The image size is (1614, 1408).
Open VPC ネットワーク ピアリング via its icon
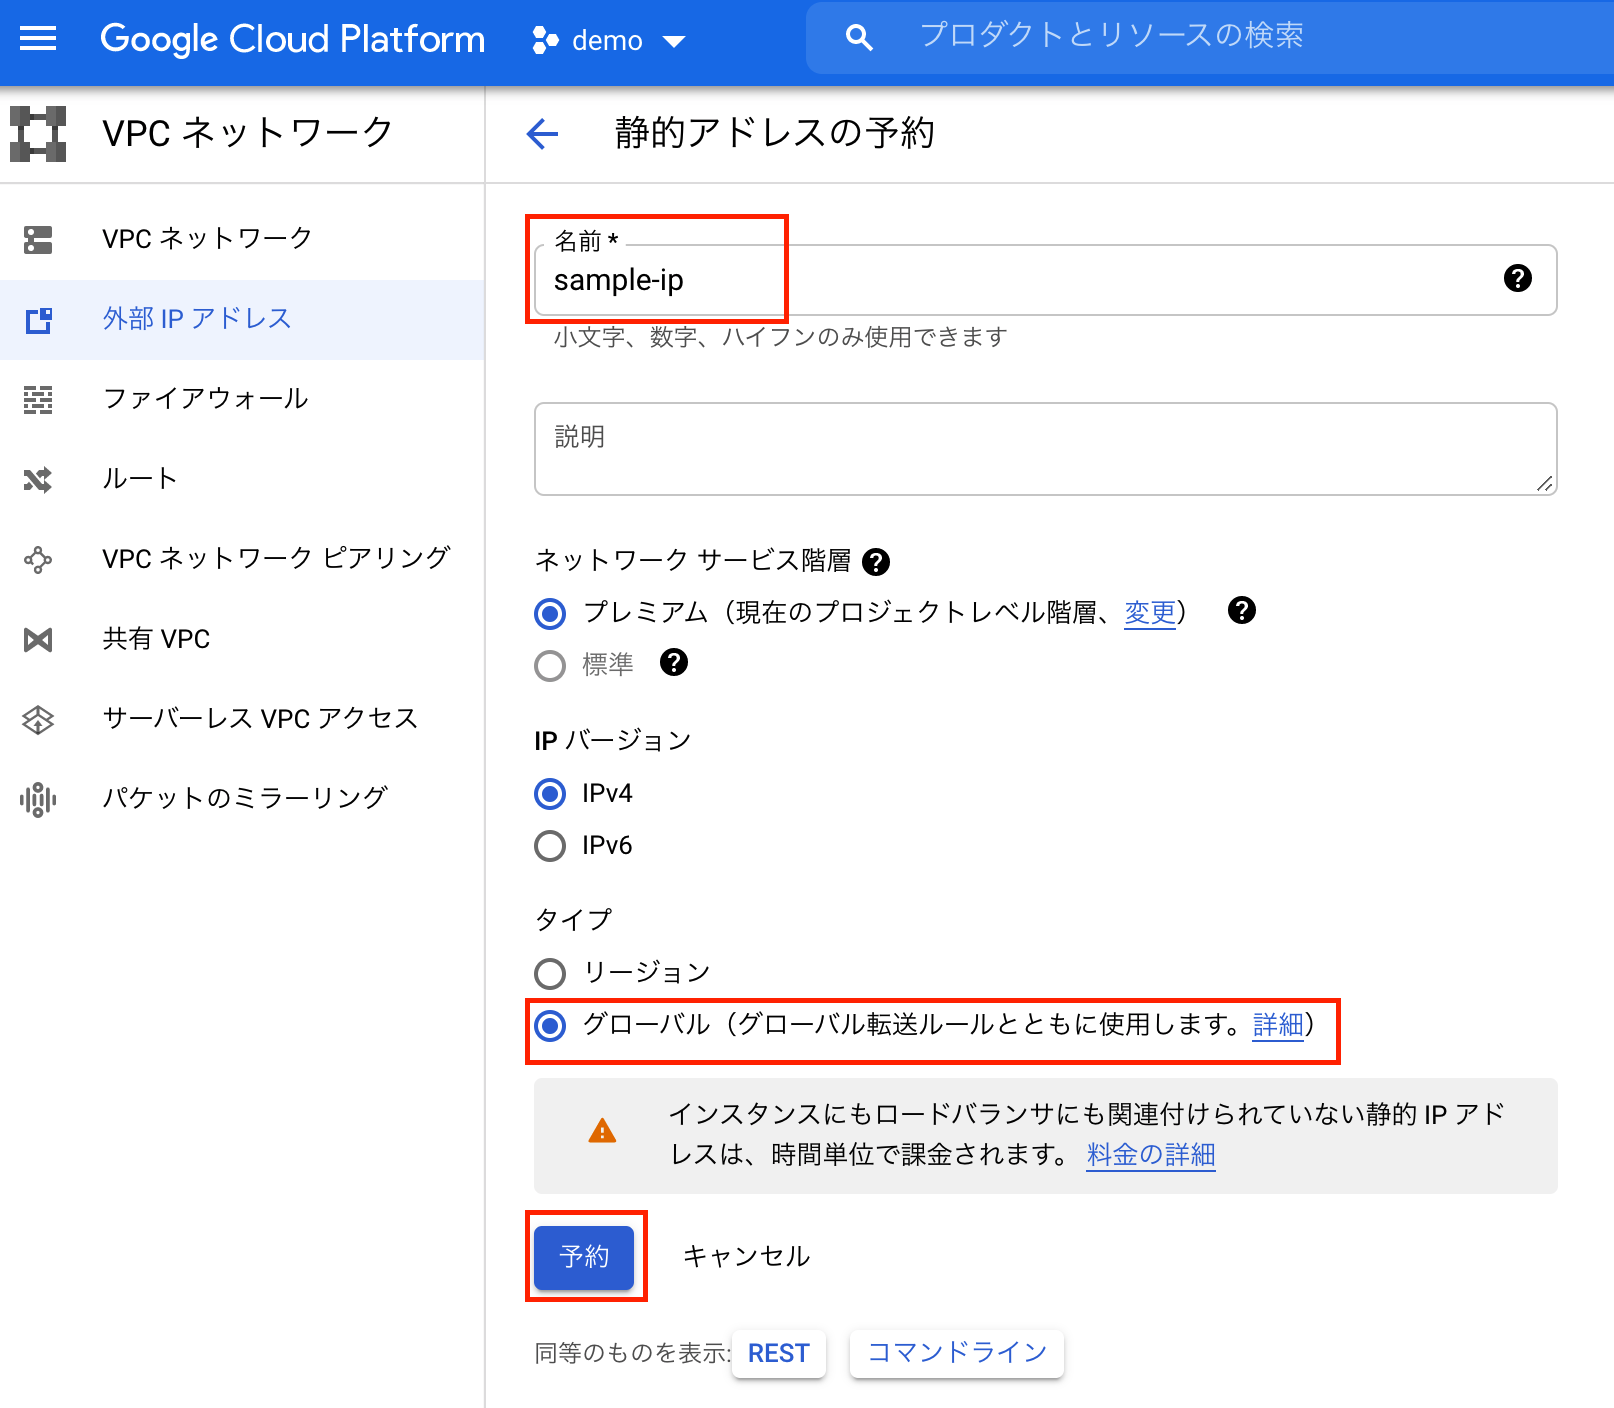(x=37, y=558)
